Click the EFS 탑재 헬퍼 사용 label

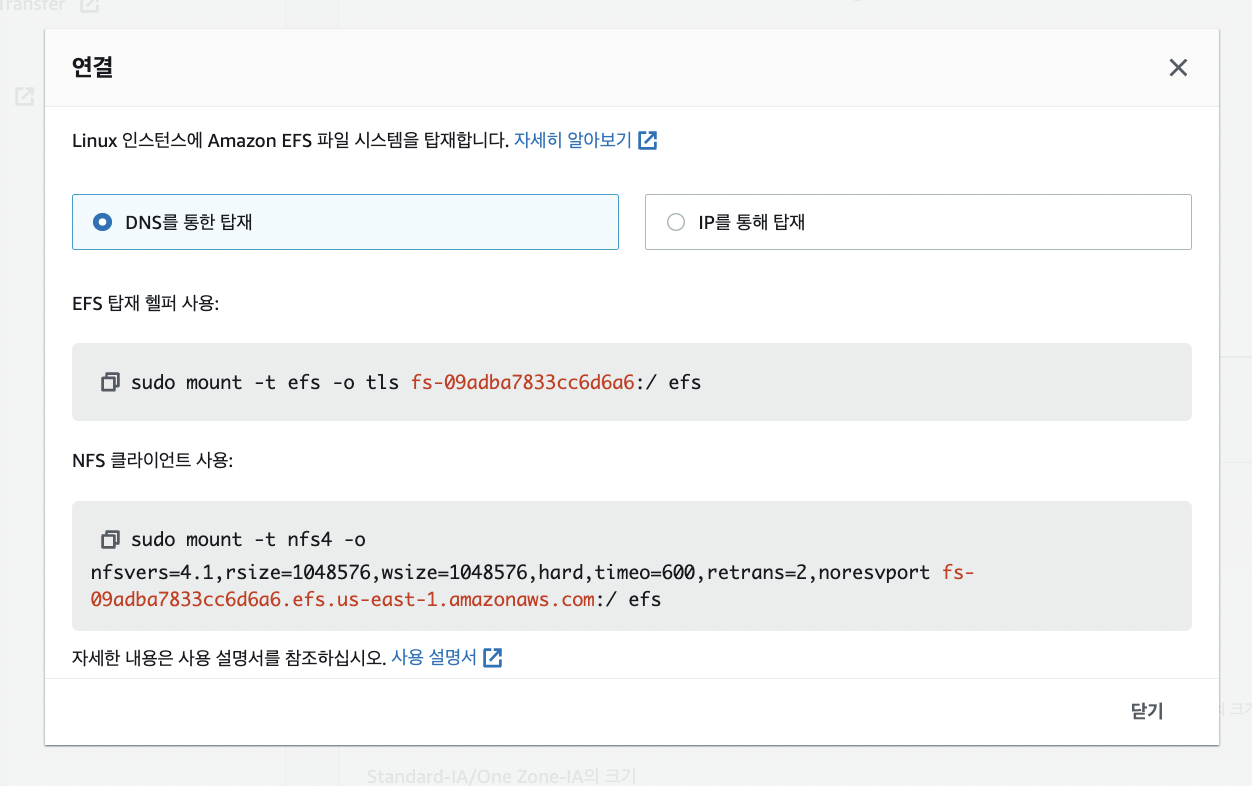click(146, 303)
